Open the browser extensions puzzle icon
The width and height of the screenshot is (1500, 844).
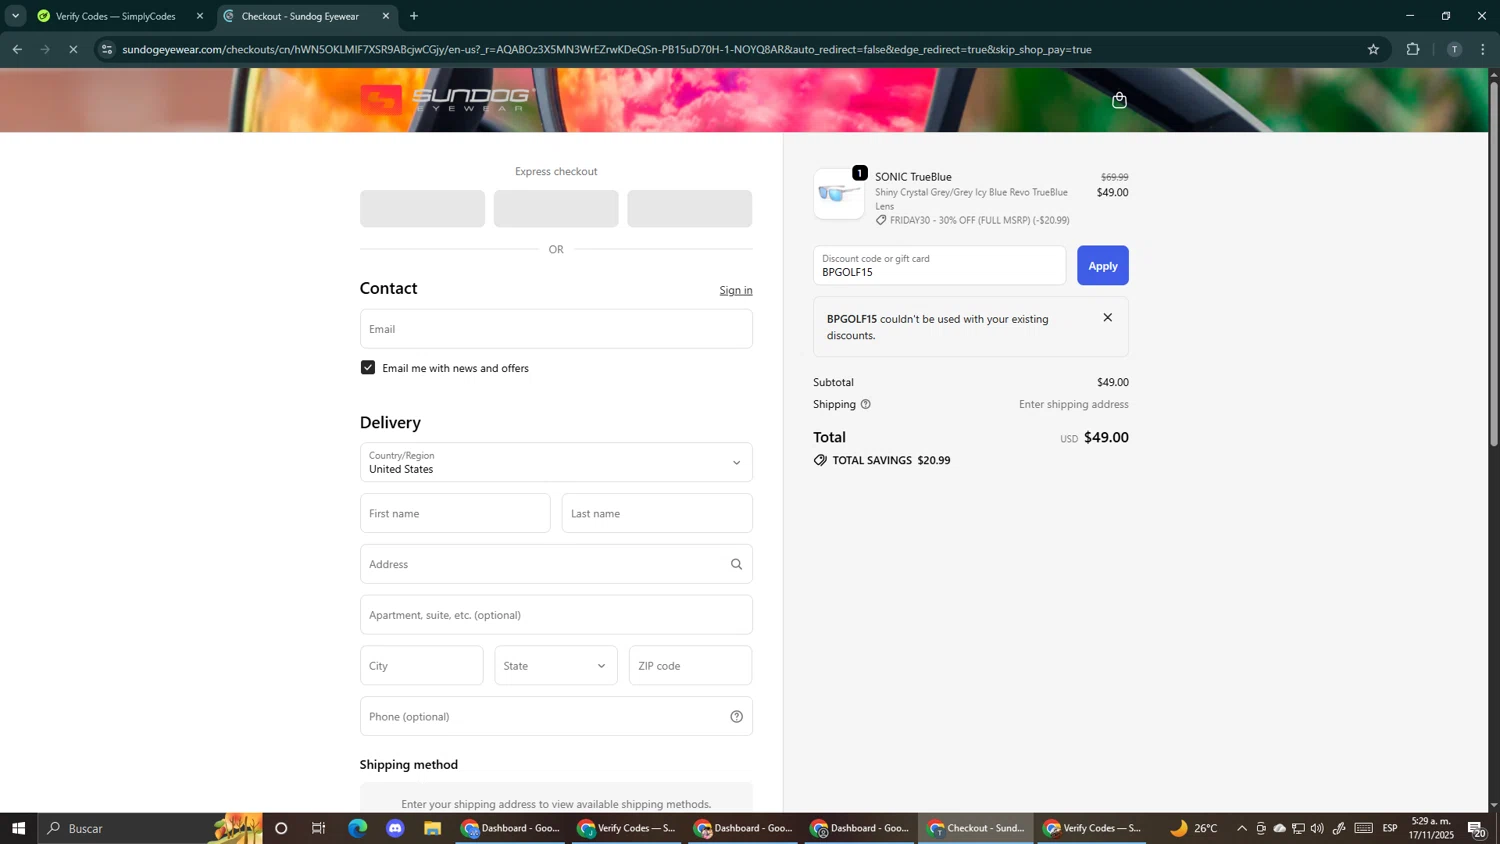1413,49
